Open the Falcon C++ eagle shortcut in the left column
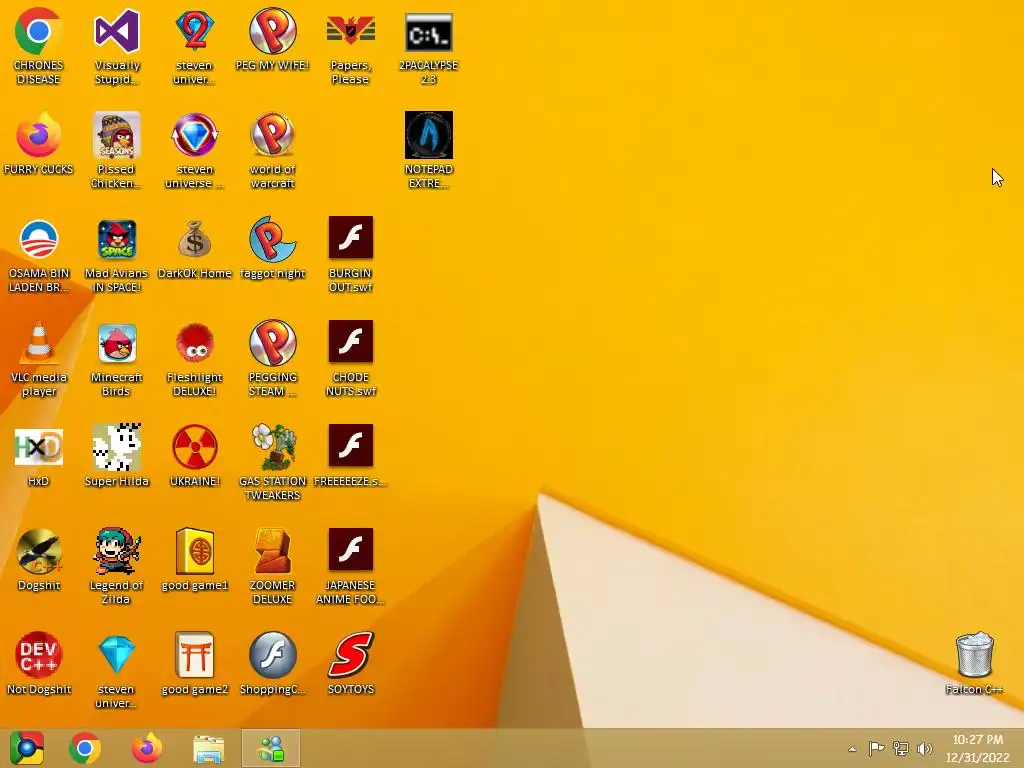 [39, 551]
